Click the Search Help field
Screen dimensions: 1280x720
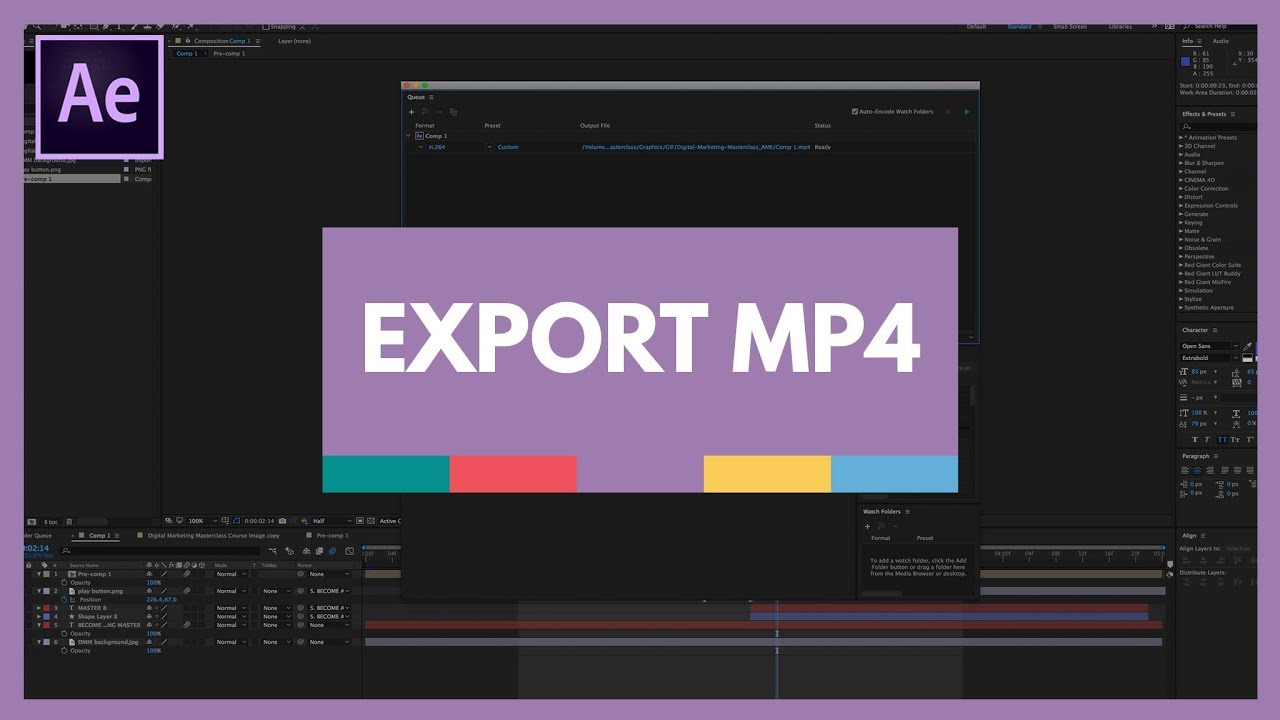pos(1217,26)
